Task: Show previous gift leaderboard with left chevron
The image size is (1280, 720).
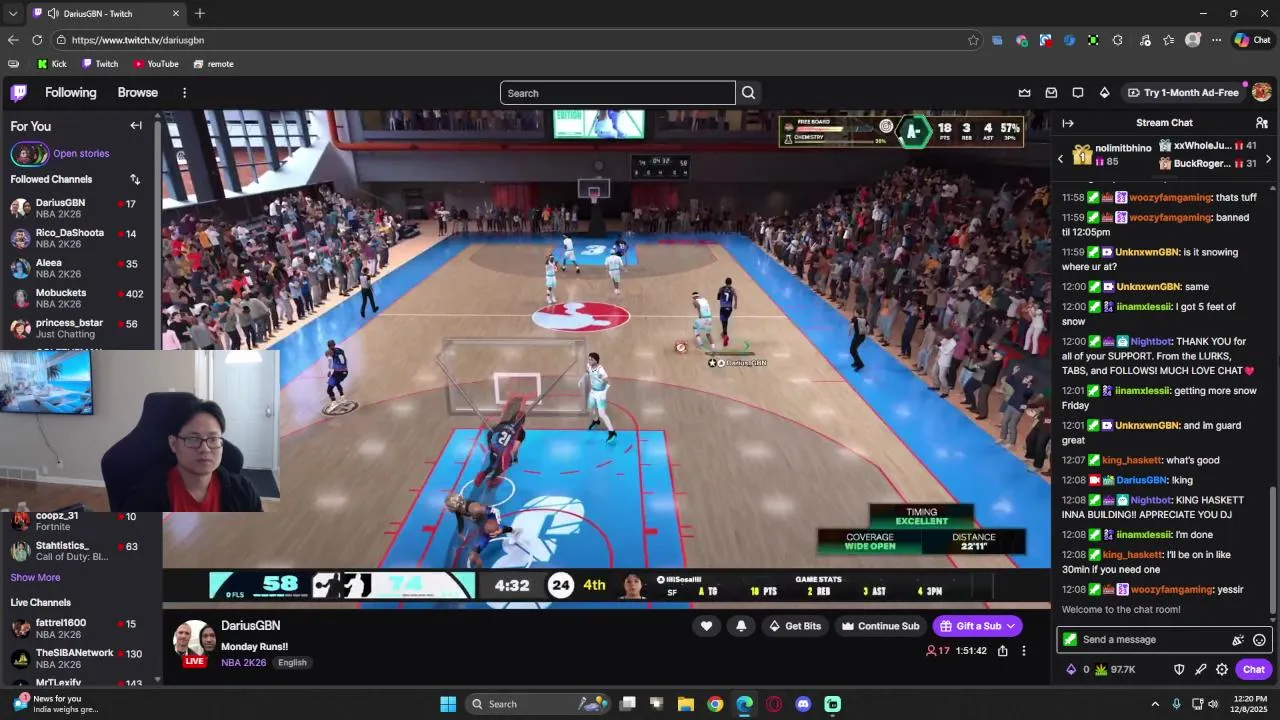Action: [1061, 159]
